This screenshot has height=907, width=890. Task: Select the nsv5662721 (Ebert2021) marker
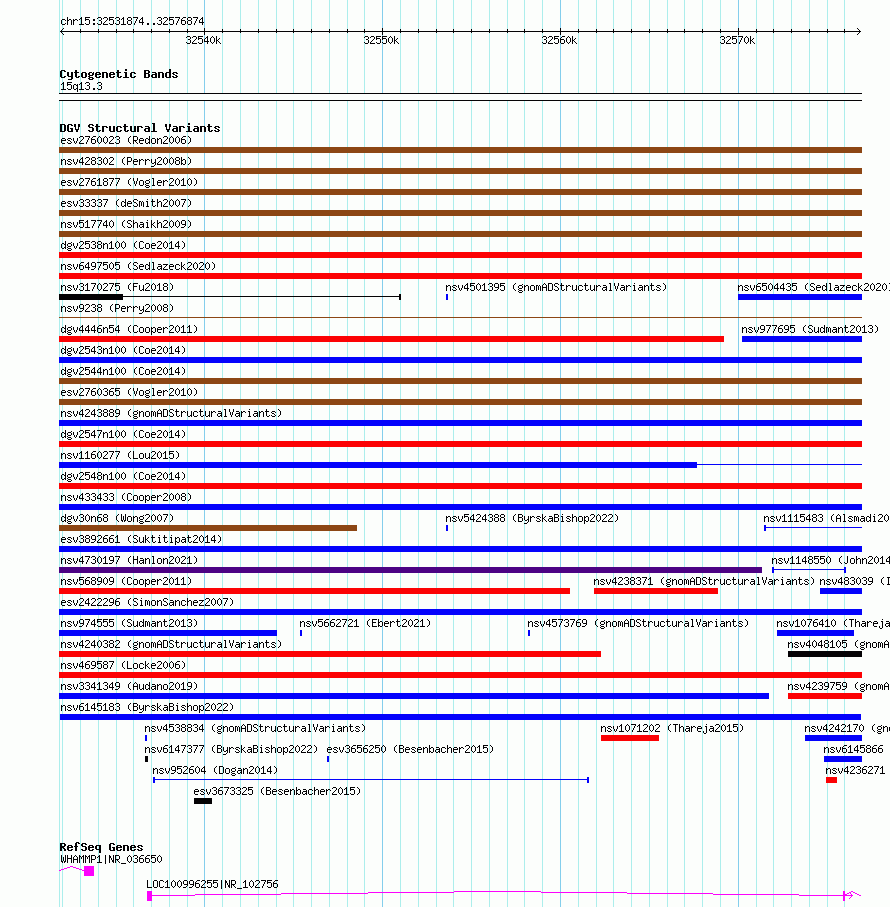click(301, 633)
